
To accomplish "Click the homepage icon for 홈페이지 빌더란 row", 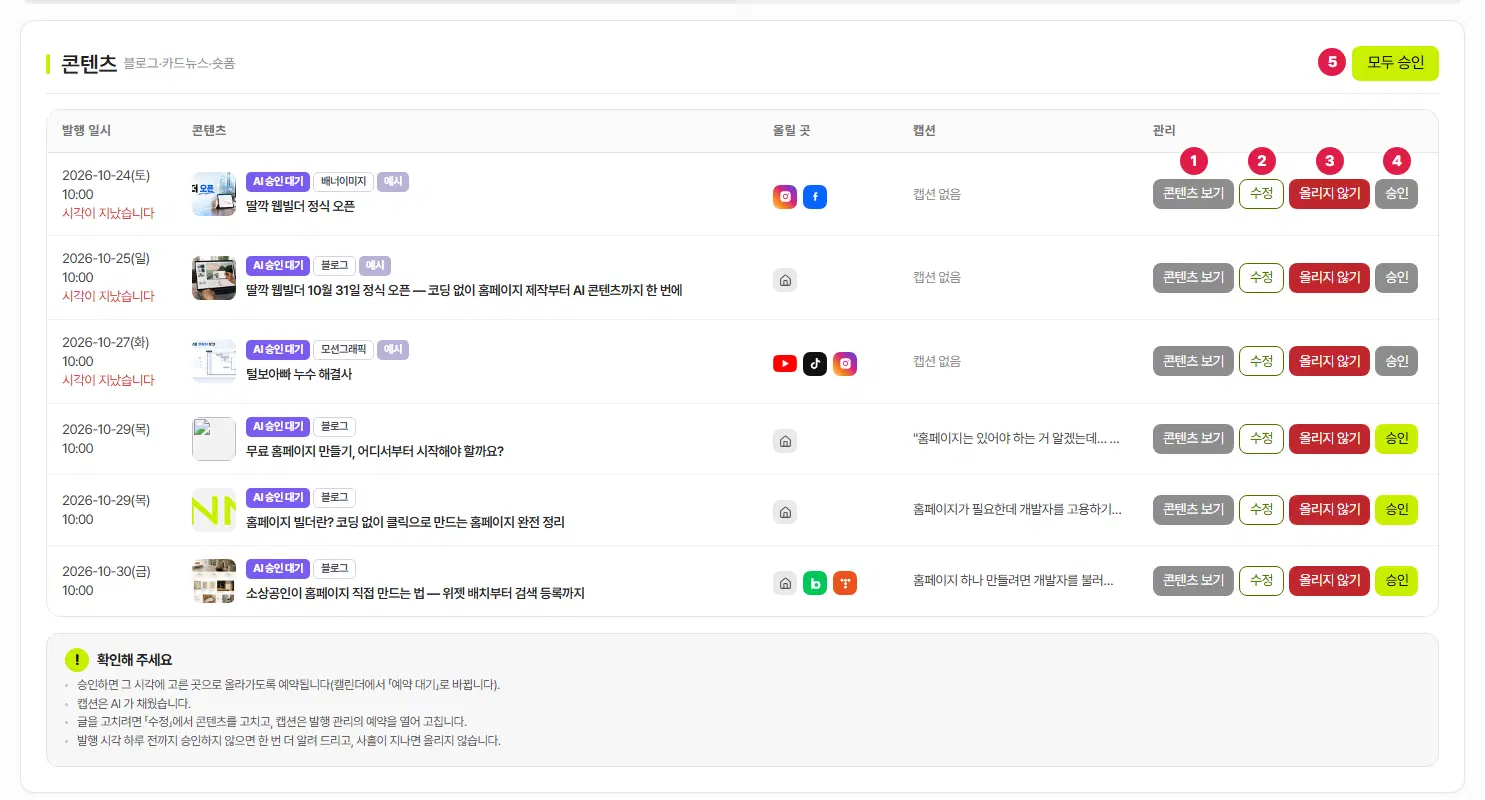I will coord(785,512).
